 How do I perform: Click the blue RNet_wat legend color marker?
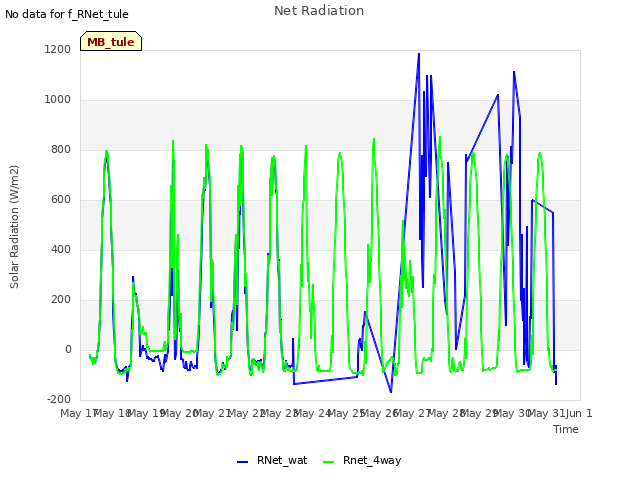click(242, 462)
